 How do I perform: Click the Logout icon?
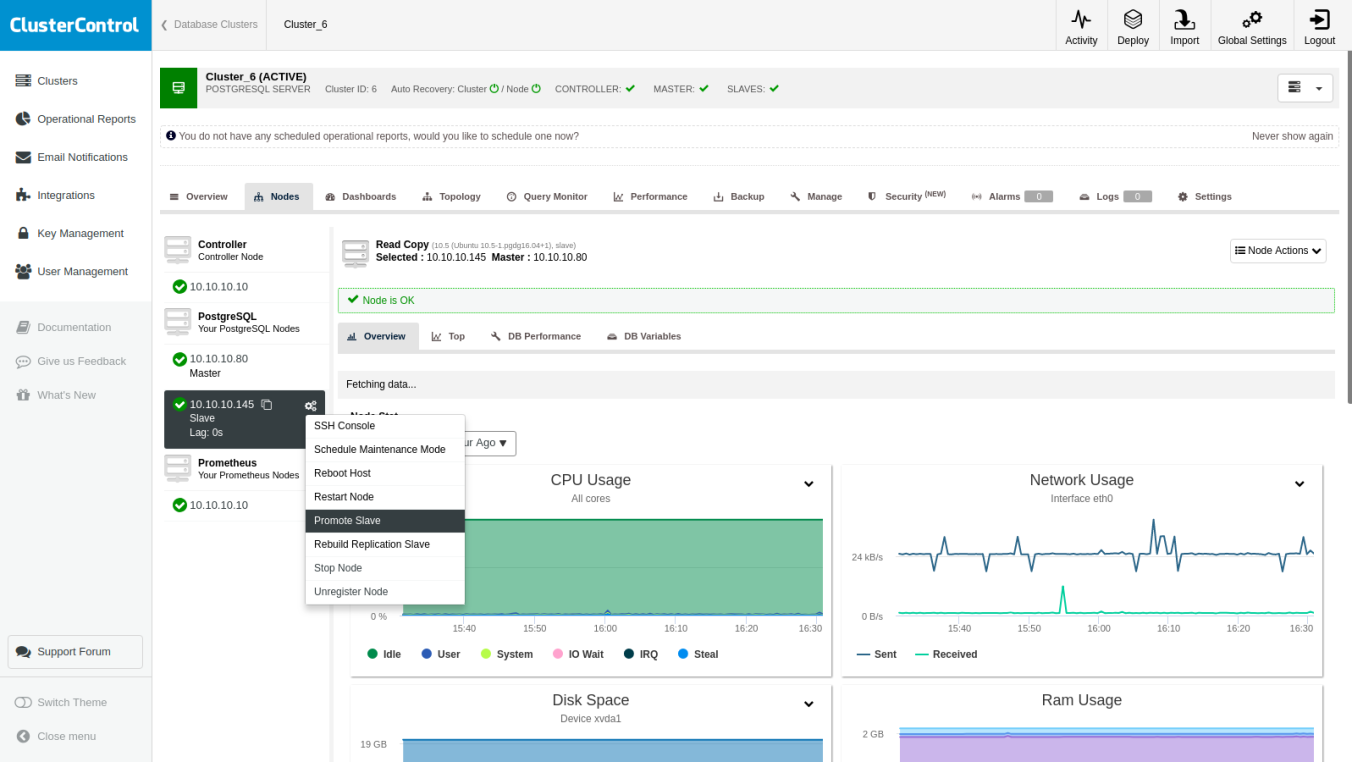[x=1319, y=20]
